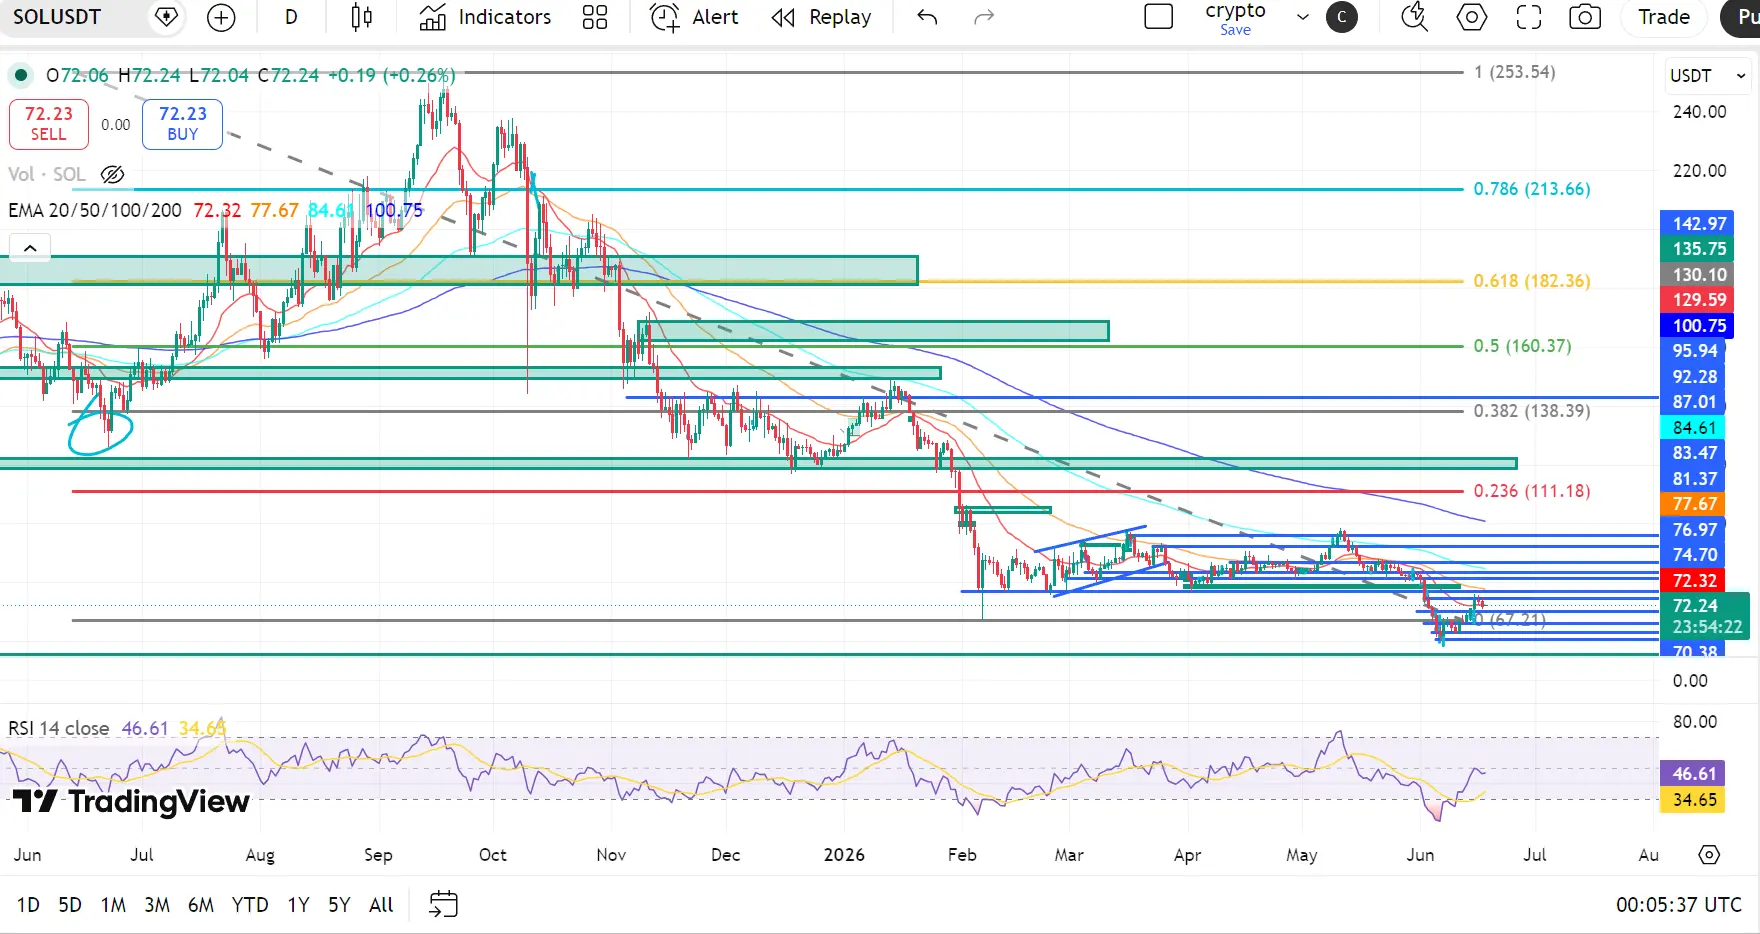Select the RSI 14 close legend
Image resolution: width=1760 pixels, height=934 pixels.
59,728
